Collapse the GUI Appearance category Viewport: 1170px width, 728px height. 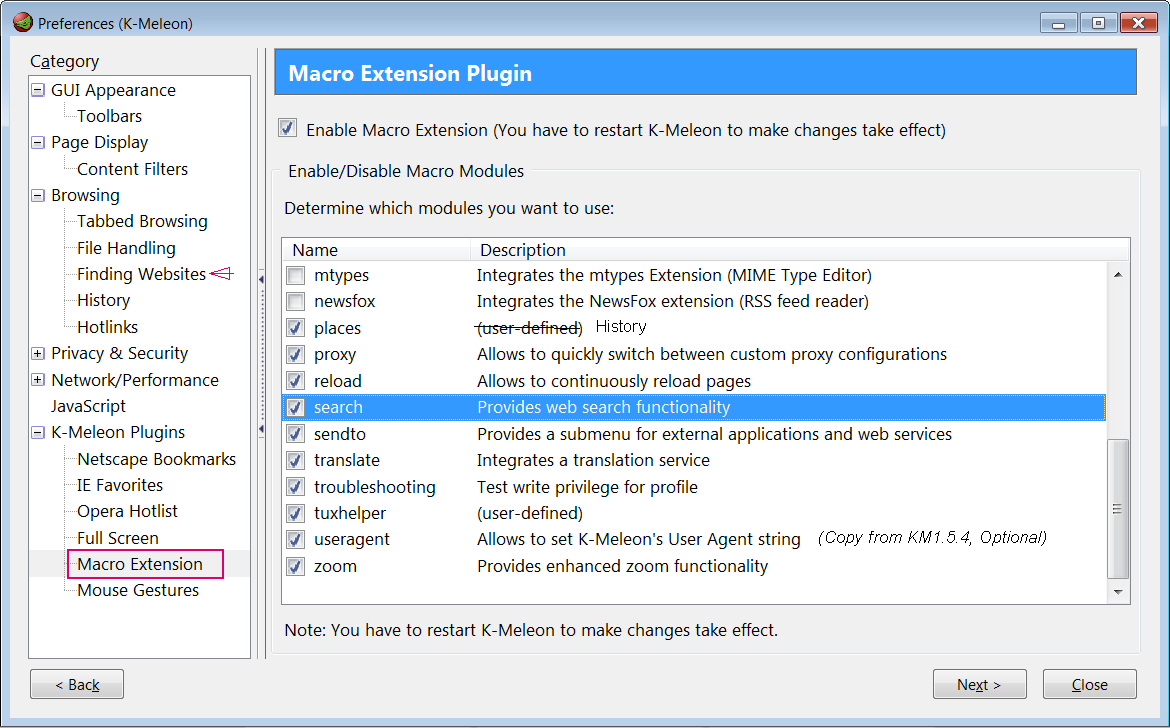pos(38,90)
